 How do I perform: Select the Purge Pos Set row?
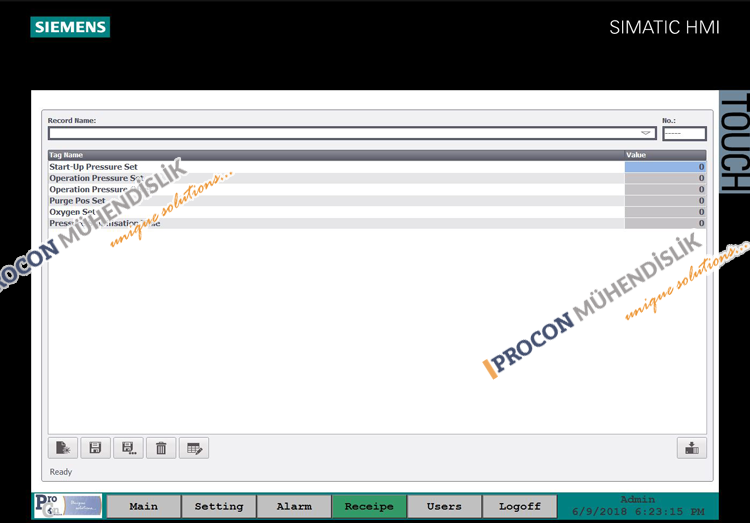pyautogui.click(x=377, y=200)
